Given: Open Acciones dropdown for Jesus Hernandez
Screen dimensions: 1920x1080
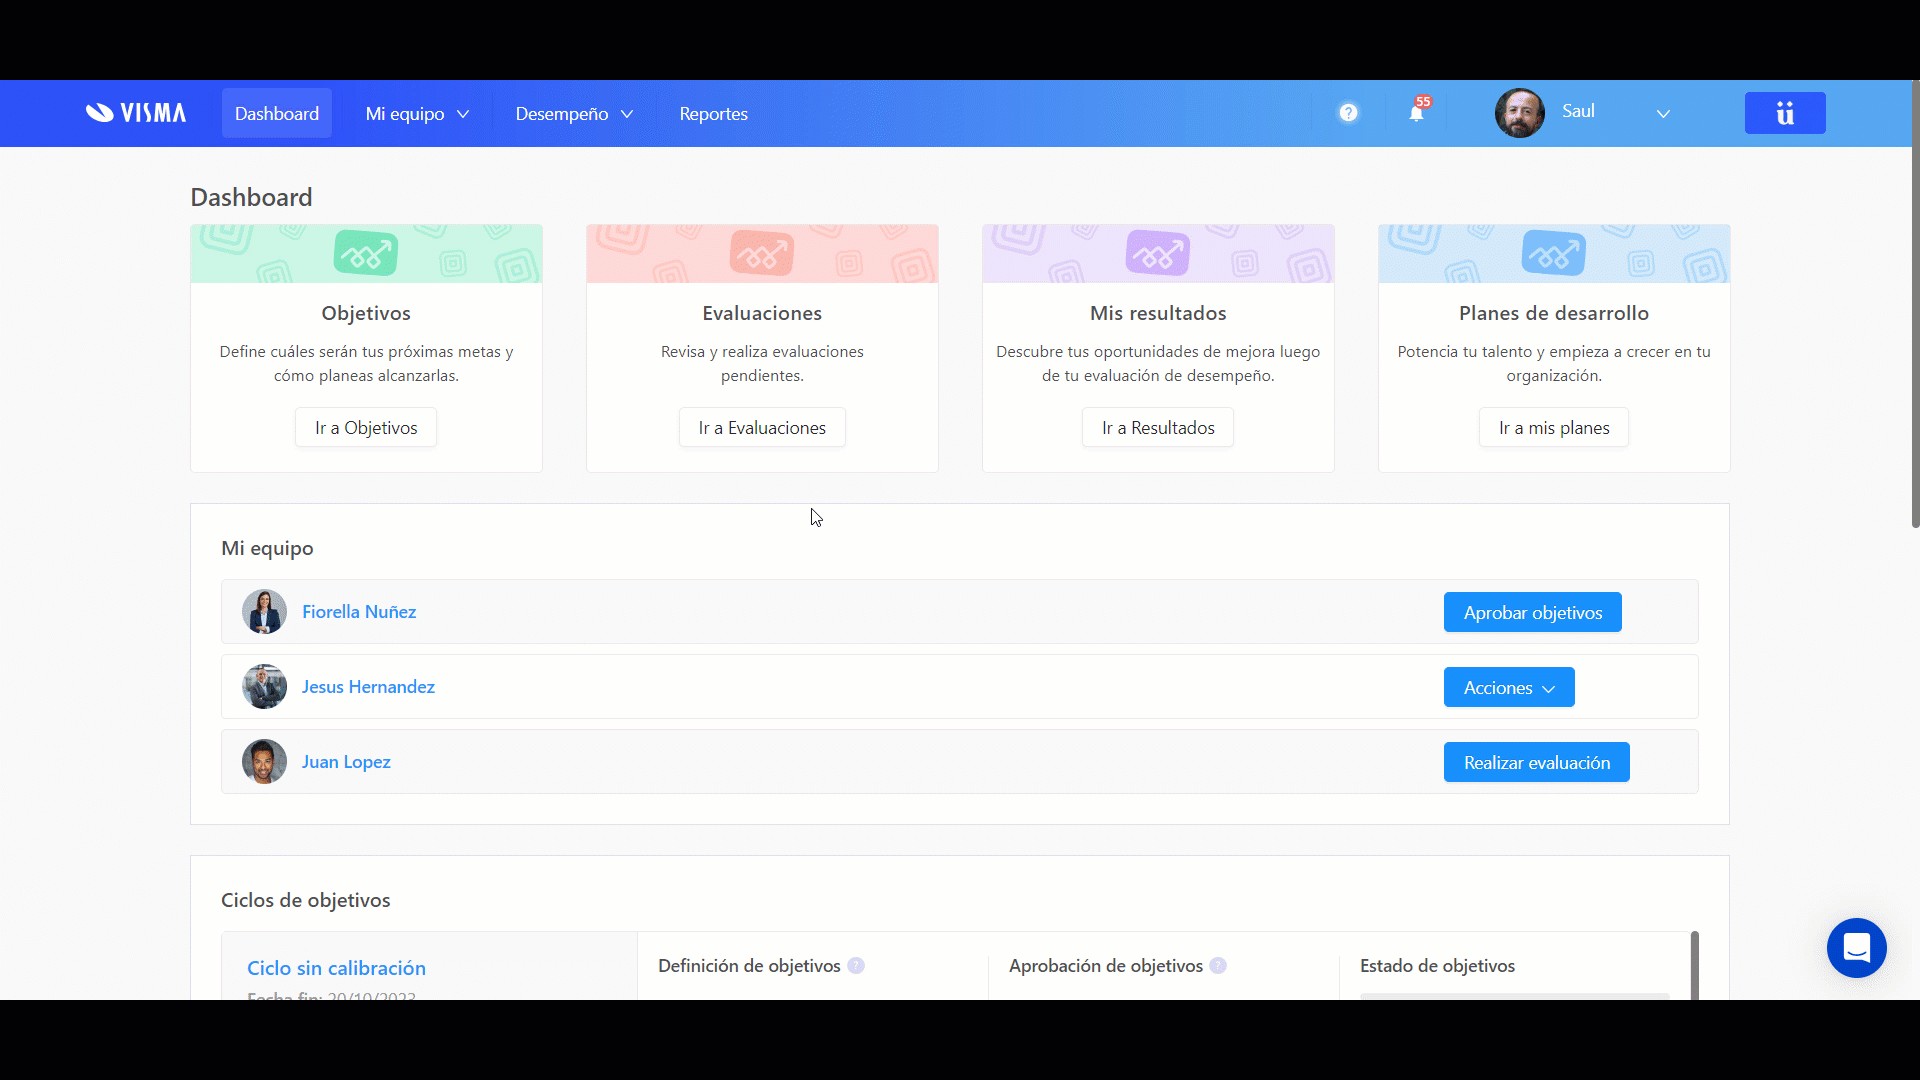Looking at the screenshot, I should 1508,688.
